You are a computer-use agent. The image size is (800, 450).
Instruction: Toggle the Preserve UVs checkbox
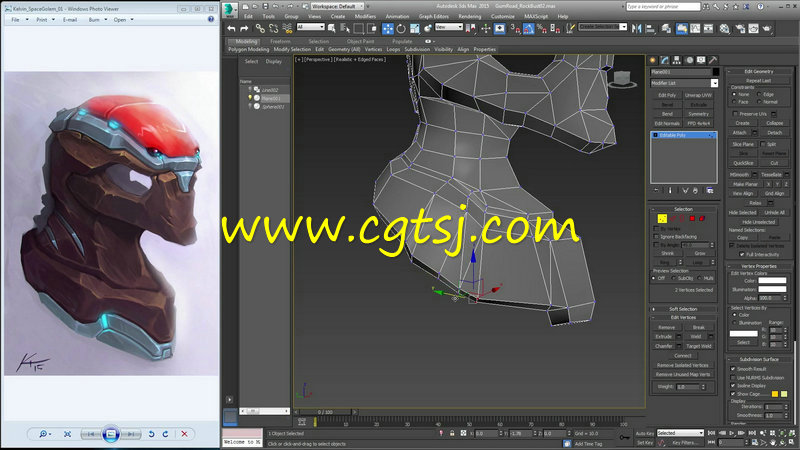(x=735, y=114)
